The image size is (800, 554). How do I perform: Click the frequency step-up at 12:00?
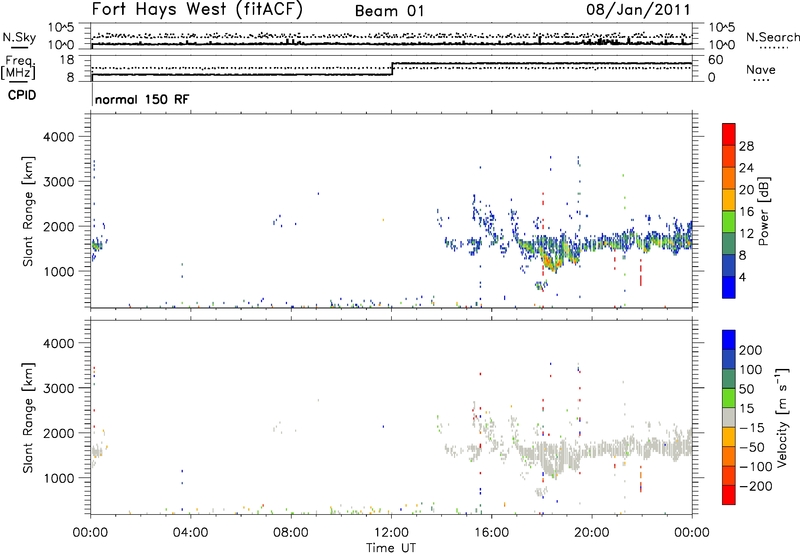coord(392,69)
